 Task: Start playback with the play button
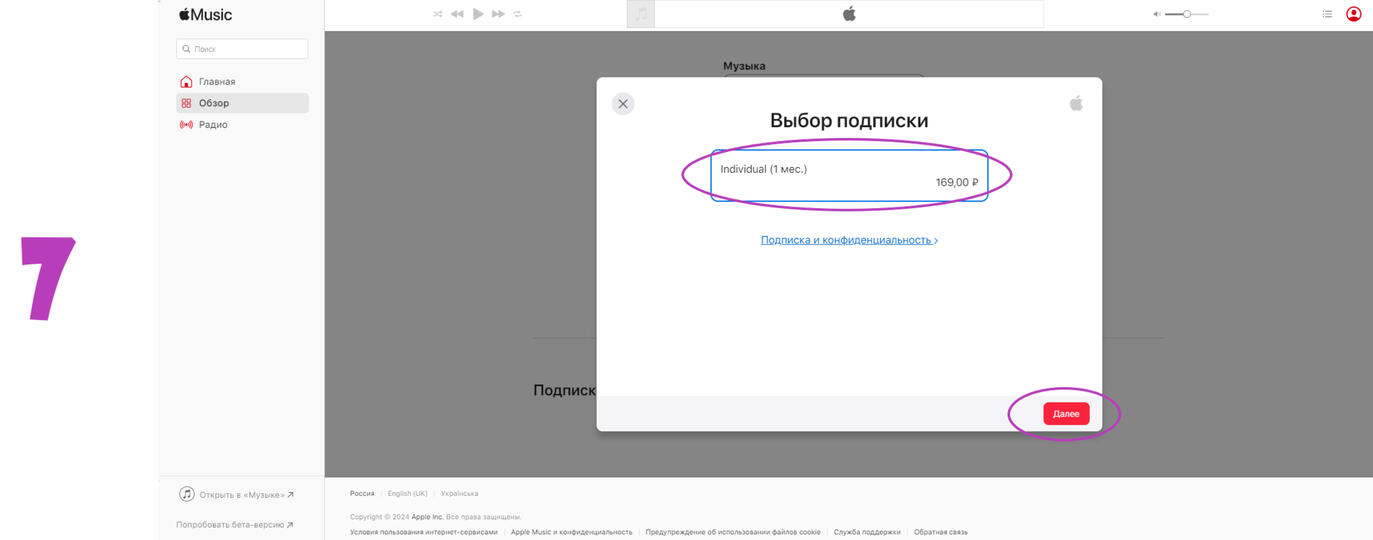[x=478, y=14]
